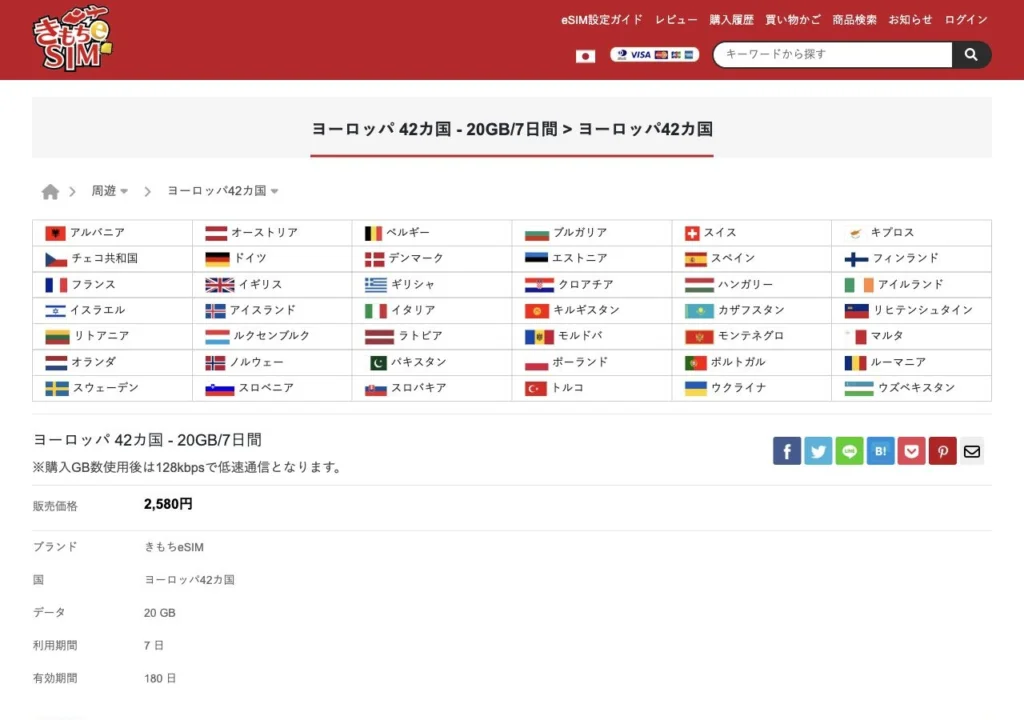The height and width of the screenshot is (720, 1024).
Task: Share on Hatena Bookmark B! icon
Action: (880, 451)
